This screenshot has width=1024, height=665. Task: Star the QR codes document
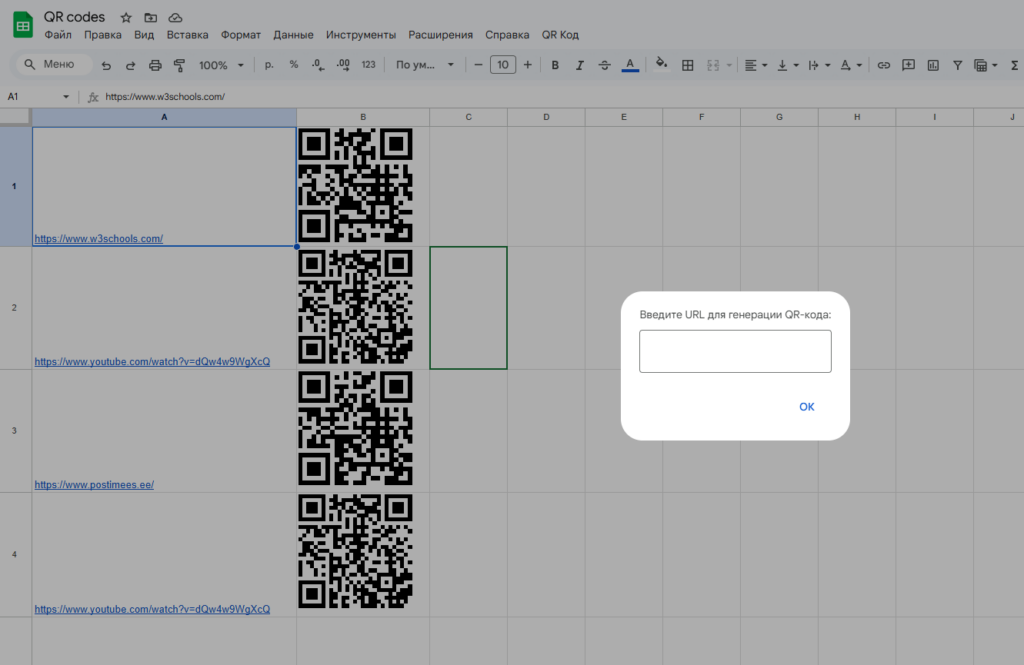(x=126, y=18)
